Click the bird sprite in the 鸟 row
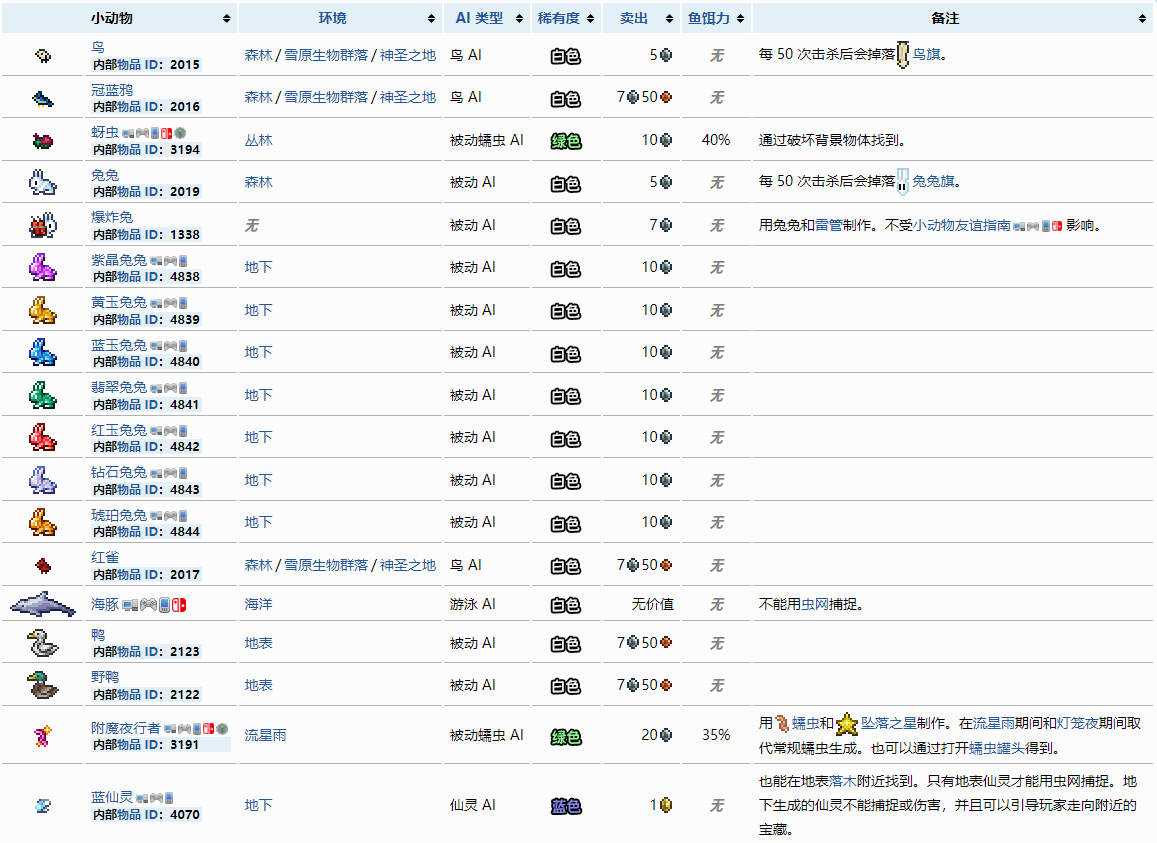Image resolution: width=1157 pixels, height=843 pixels. pos(43,56)
